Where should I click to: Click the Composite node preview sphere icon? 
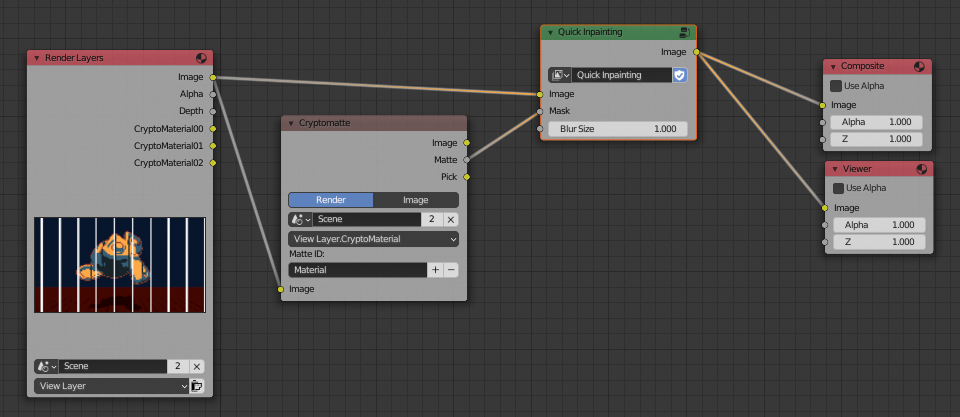click(921, 66)
